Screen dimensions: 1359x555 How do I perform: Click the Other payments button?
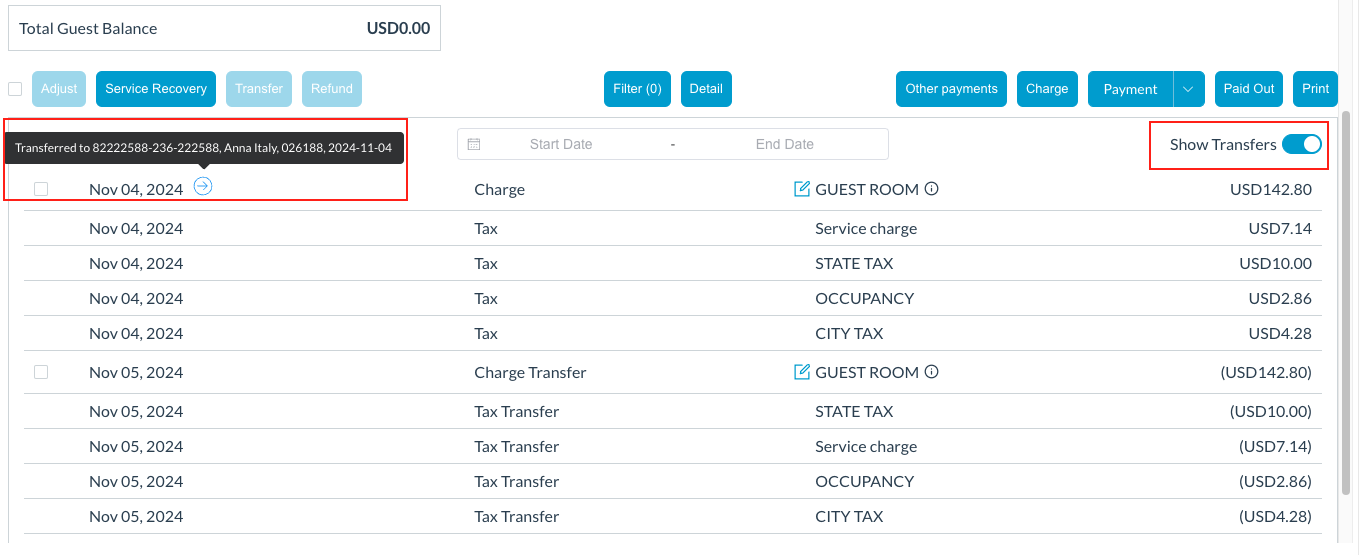click(x=951, y=89)
